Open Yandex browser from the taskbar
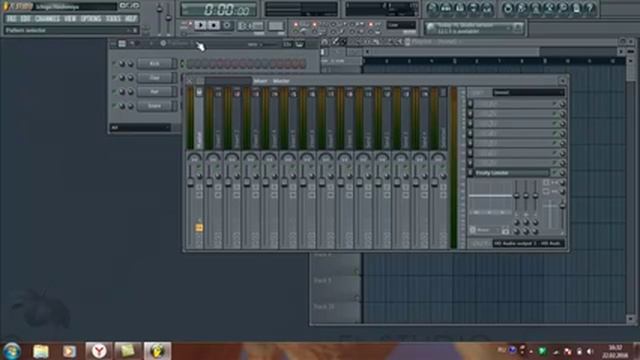 tap(98, 351)
